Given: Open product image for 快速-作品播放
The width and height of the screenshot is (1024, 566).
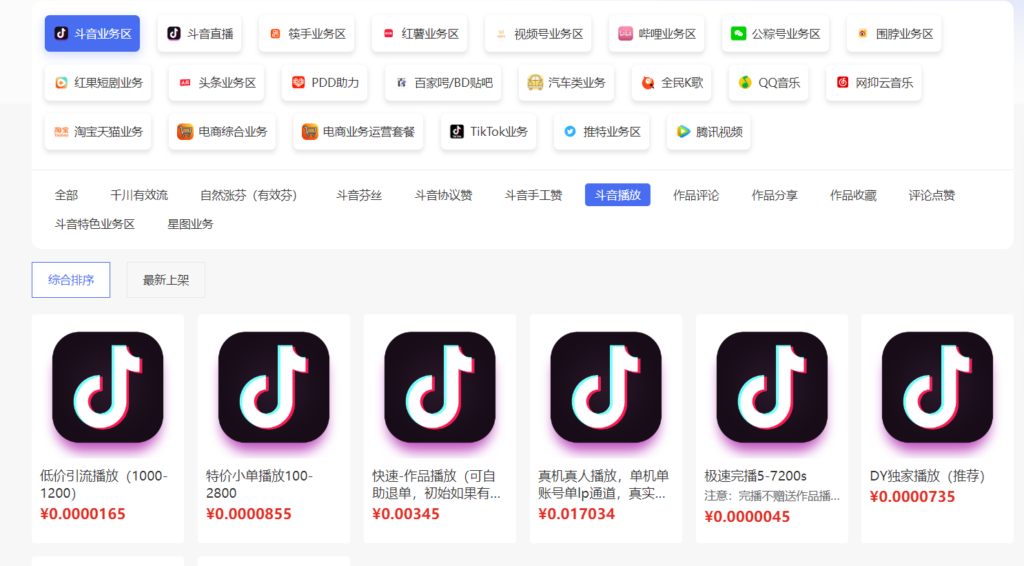Looking at the screenshot, I should tap(440, 387).
